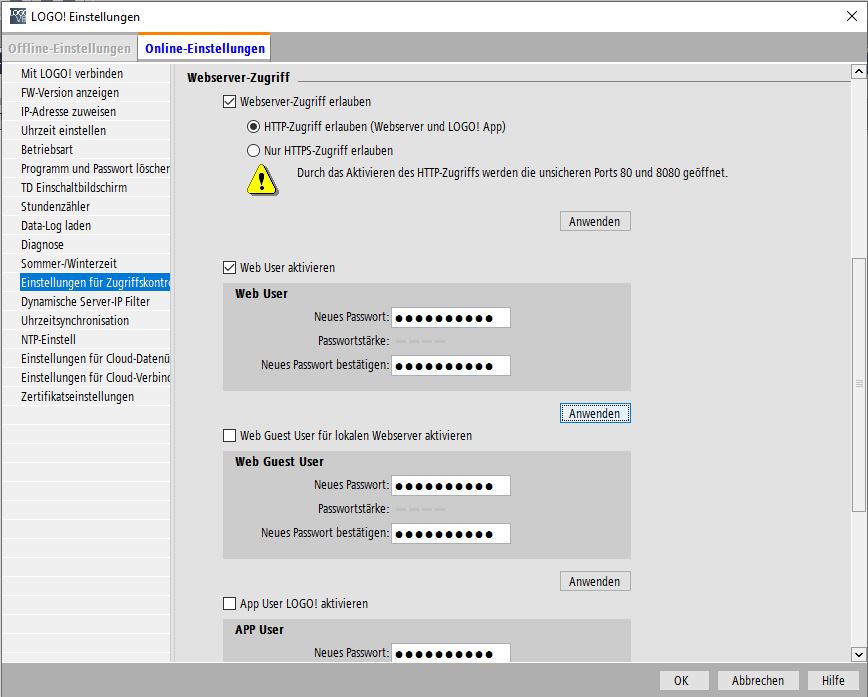This screenshot has width=868, height=697.
Task: Disable the Web User aktivieren checkbox
Action: click(230, 268)
